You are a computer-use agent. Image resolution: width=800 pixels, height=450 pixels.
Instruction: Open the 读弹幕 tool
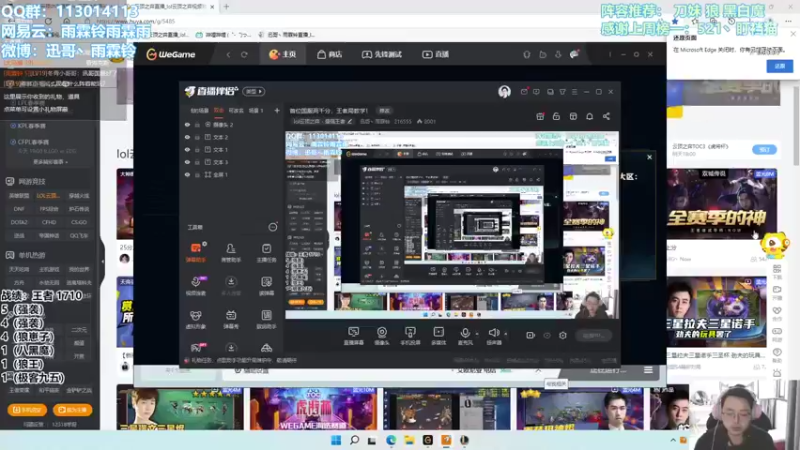coord(266,286)
